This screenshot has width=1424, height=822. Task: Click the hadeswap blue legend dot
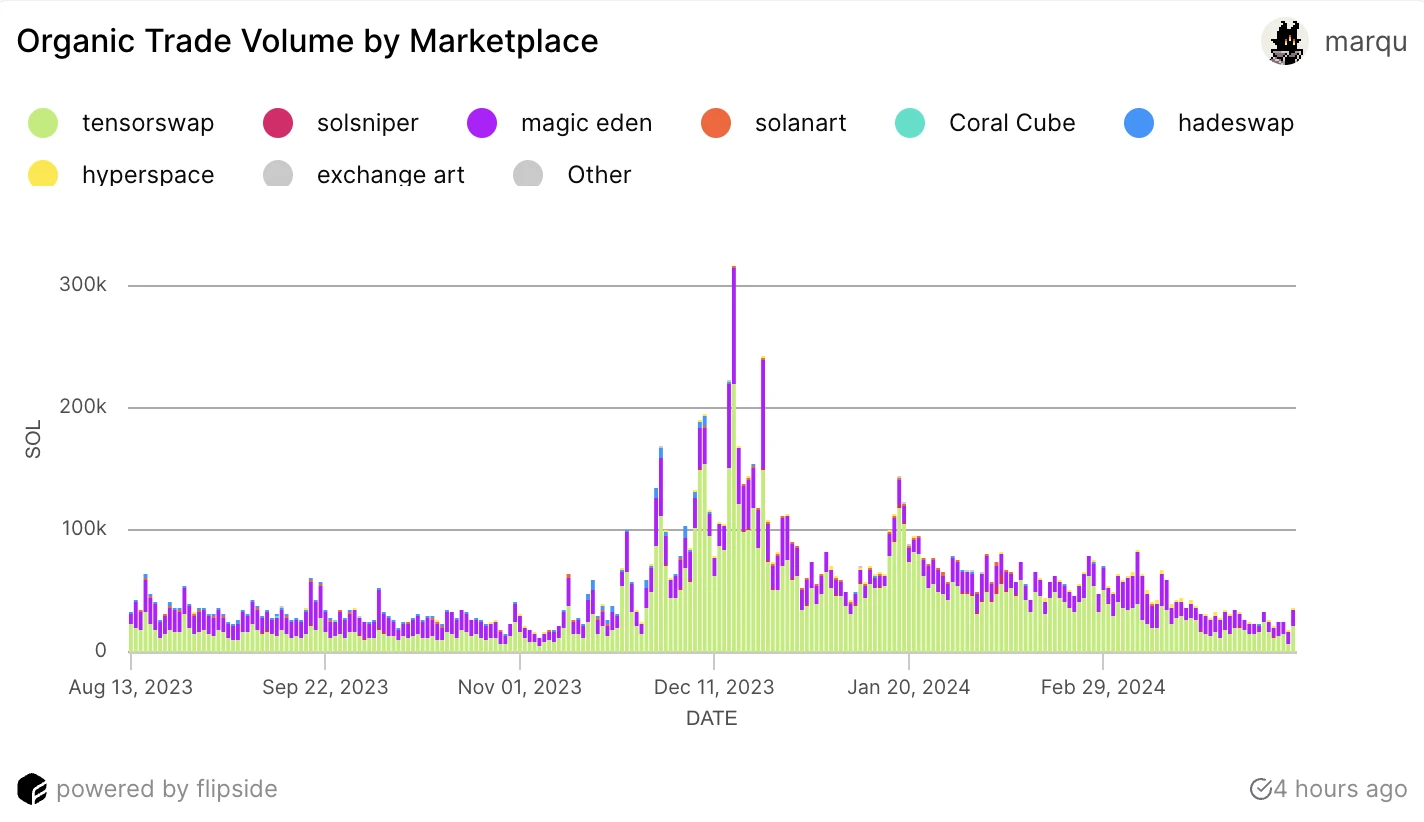pyautogui.click(x=1138, y=123)
